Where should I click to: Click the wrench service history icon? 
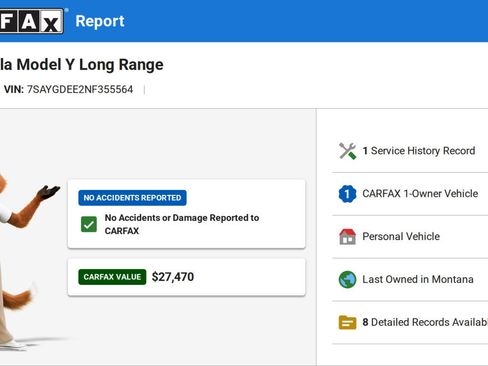tap(347, 151)
